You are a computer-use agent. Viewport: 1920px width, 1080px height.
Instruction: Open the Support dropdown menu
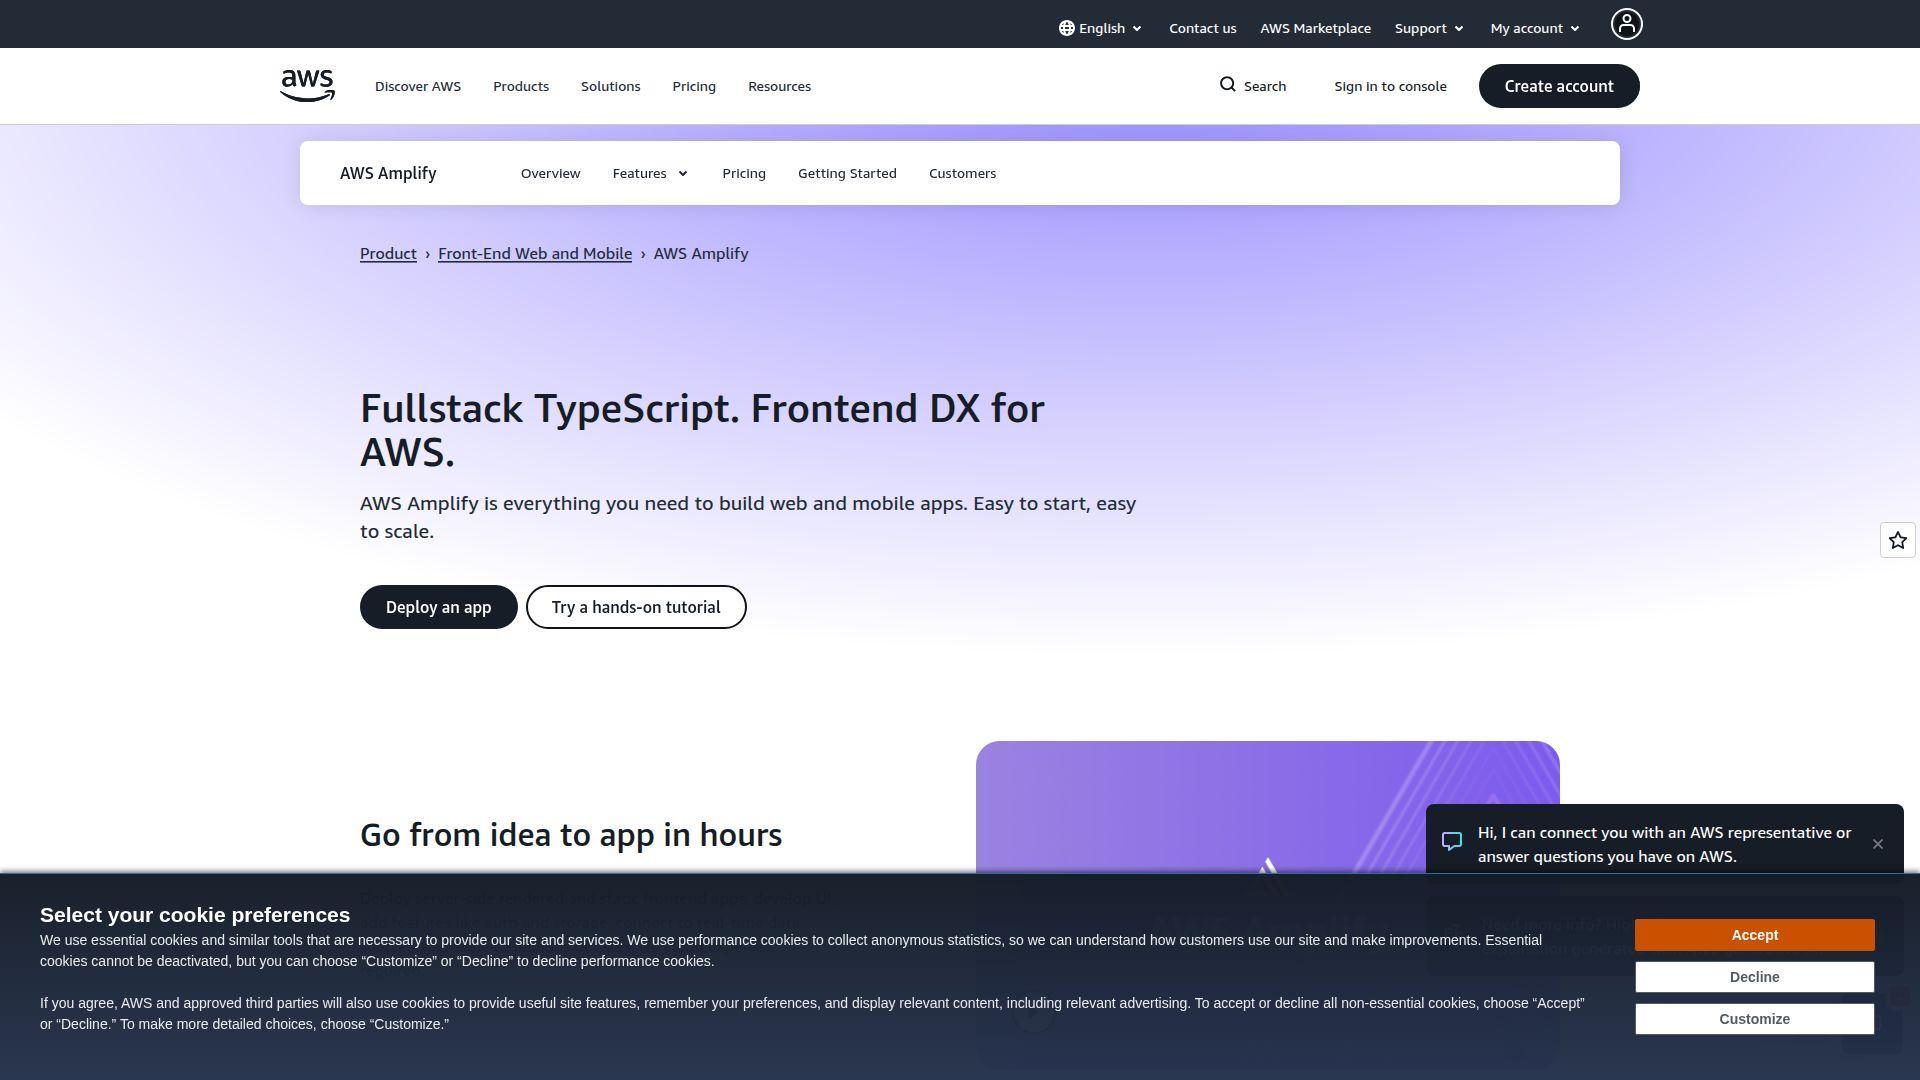coord(1429,28)
